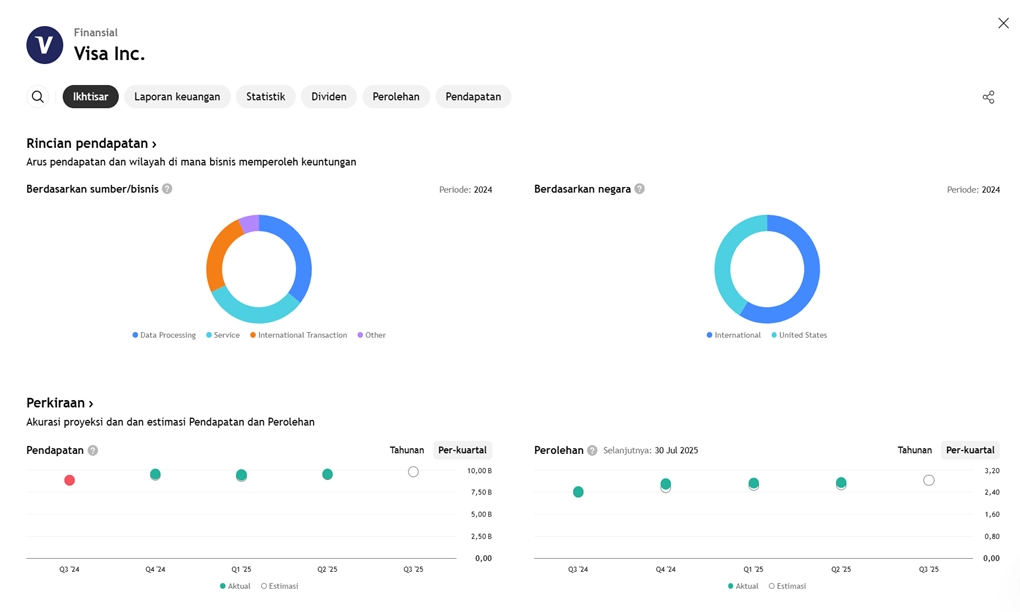Open the Statistik tab
This screenshot has height=612, width=1020.
pyautogui.click(x=265, y=97)
